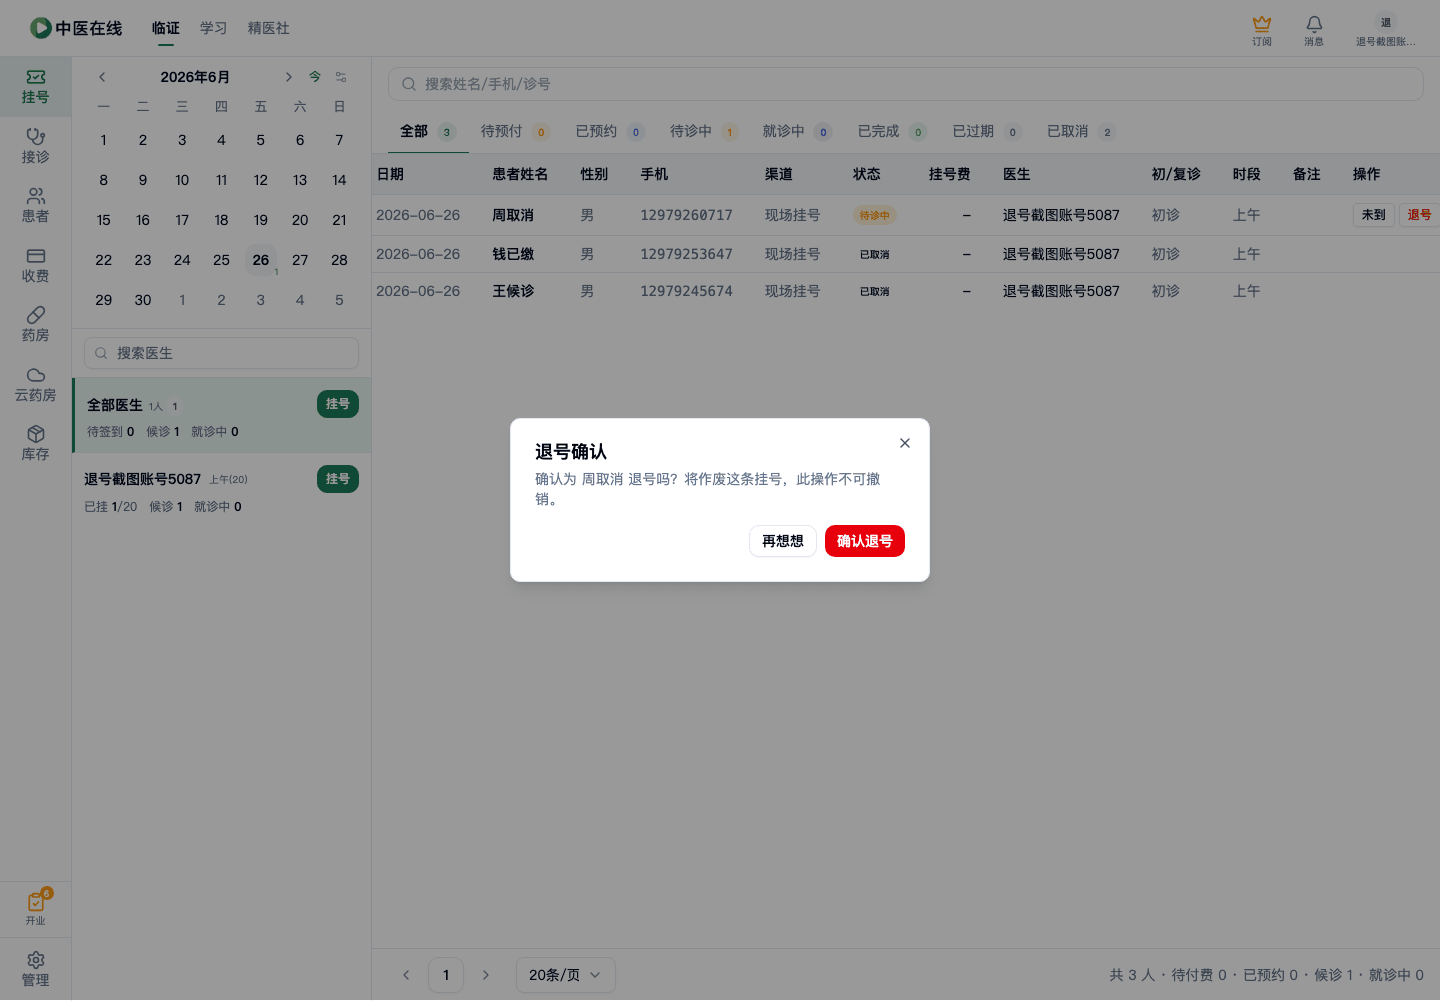Image resolution: width=1440 pixels, height=1001 pixels.
Task: Open the 药房 pharmacy sidebar icon
Action: [35, 324]
